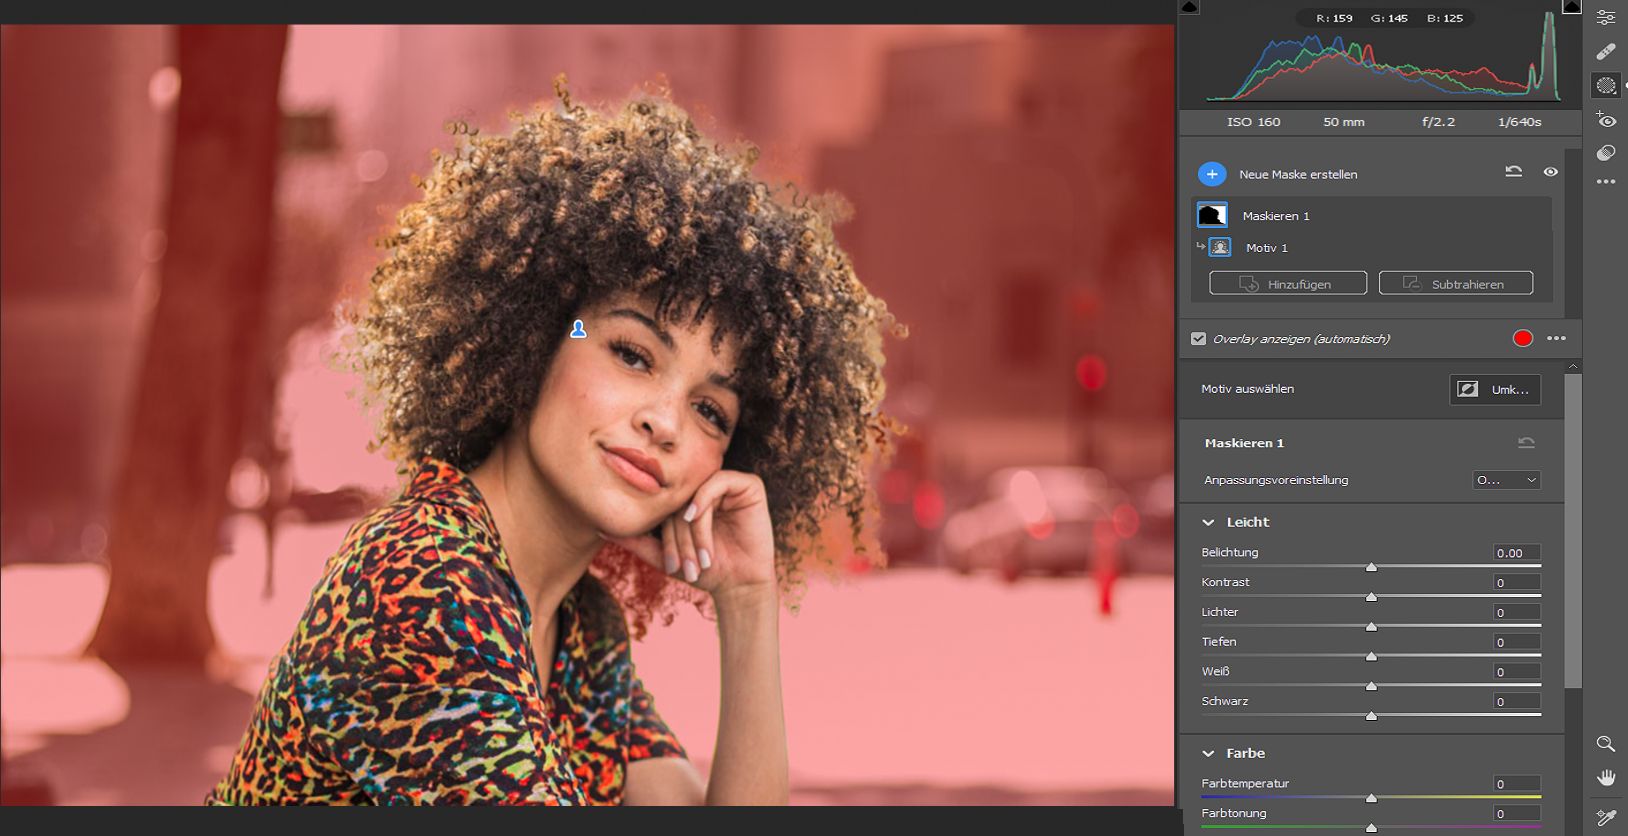Click the Hinzufügen button
Screen dimensions: 1628x836
point(1288,284)
